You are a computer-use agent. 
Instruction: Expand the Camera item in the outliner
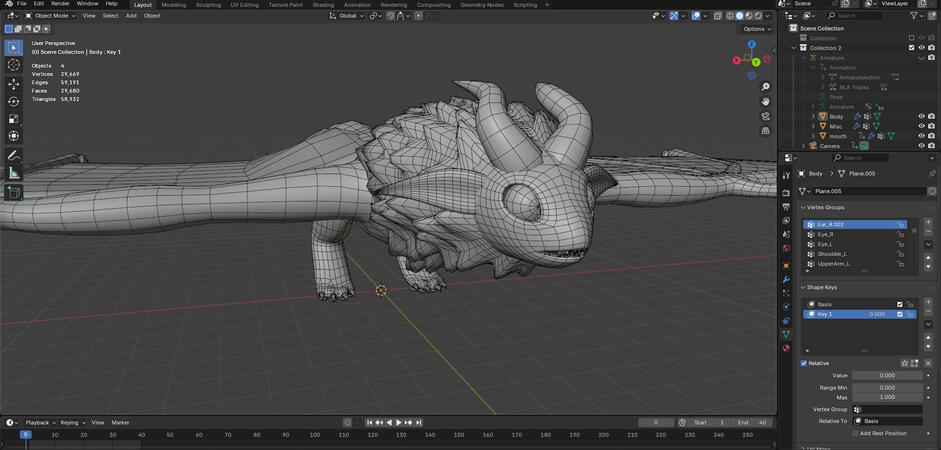pyautogui.click(x=802, y=146)
